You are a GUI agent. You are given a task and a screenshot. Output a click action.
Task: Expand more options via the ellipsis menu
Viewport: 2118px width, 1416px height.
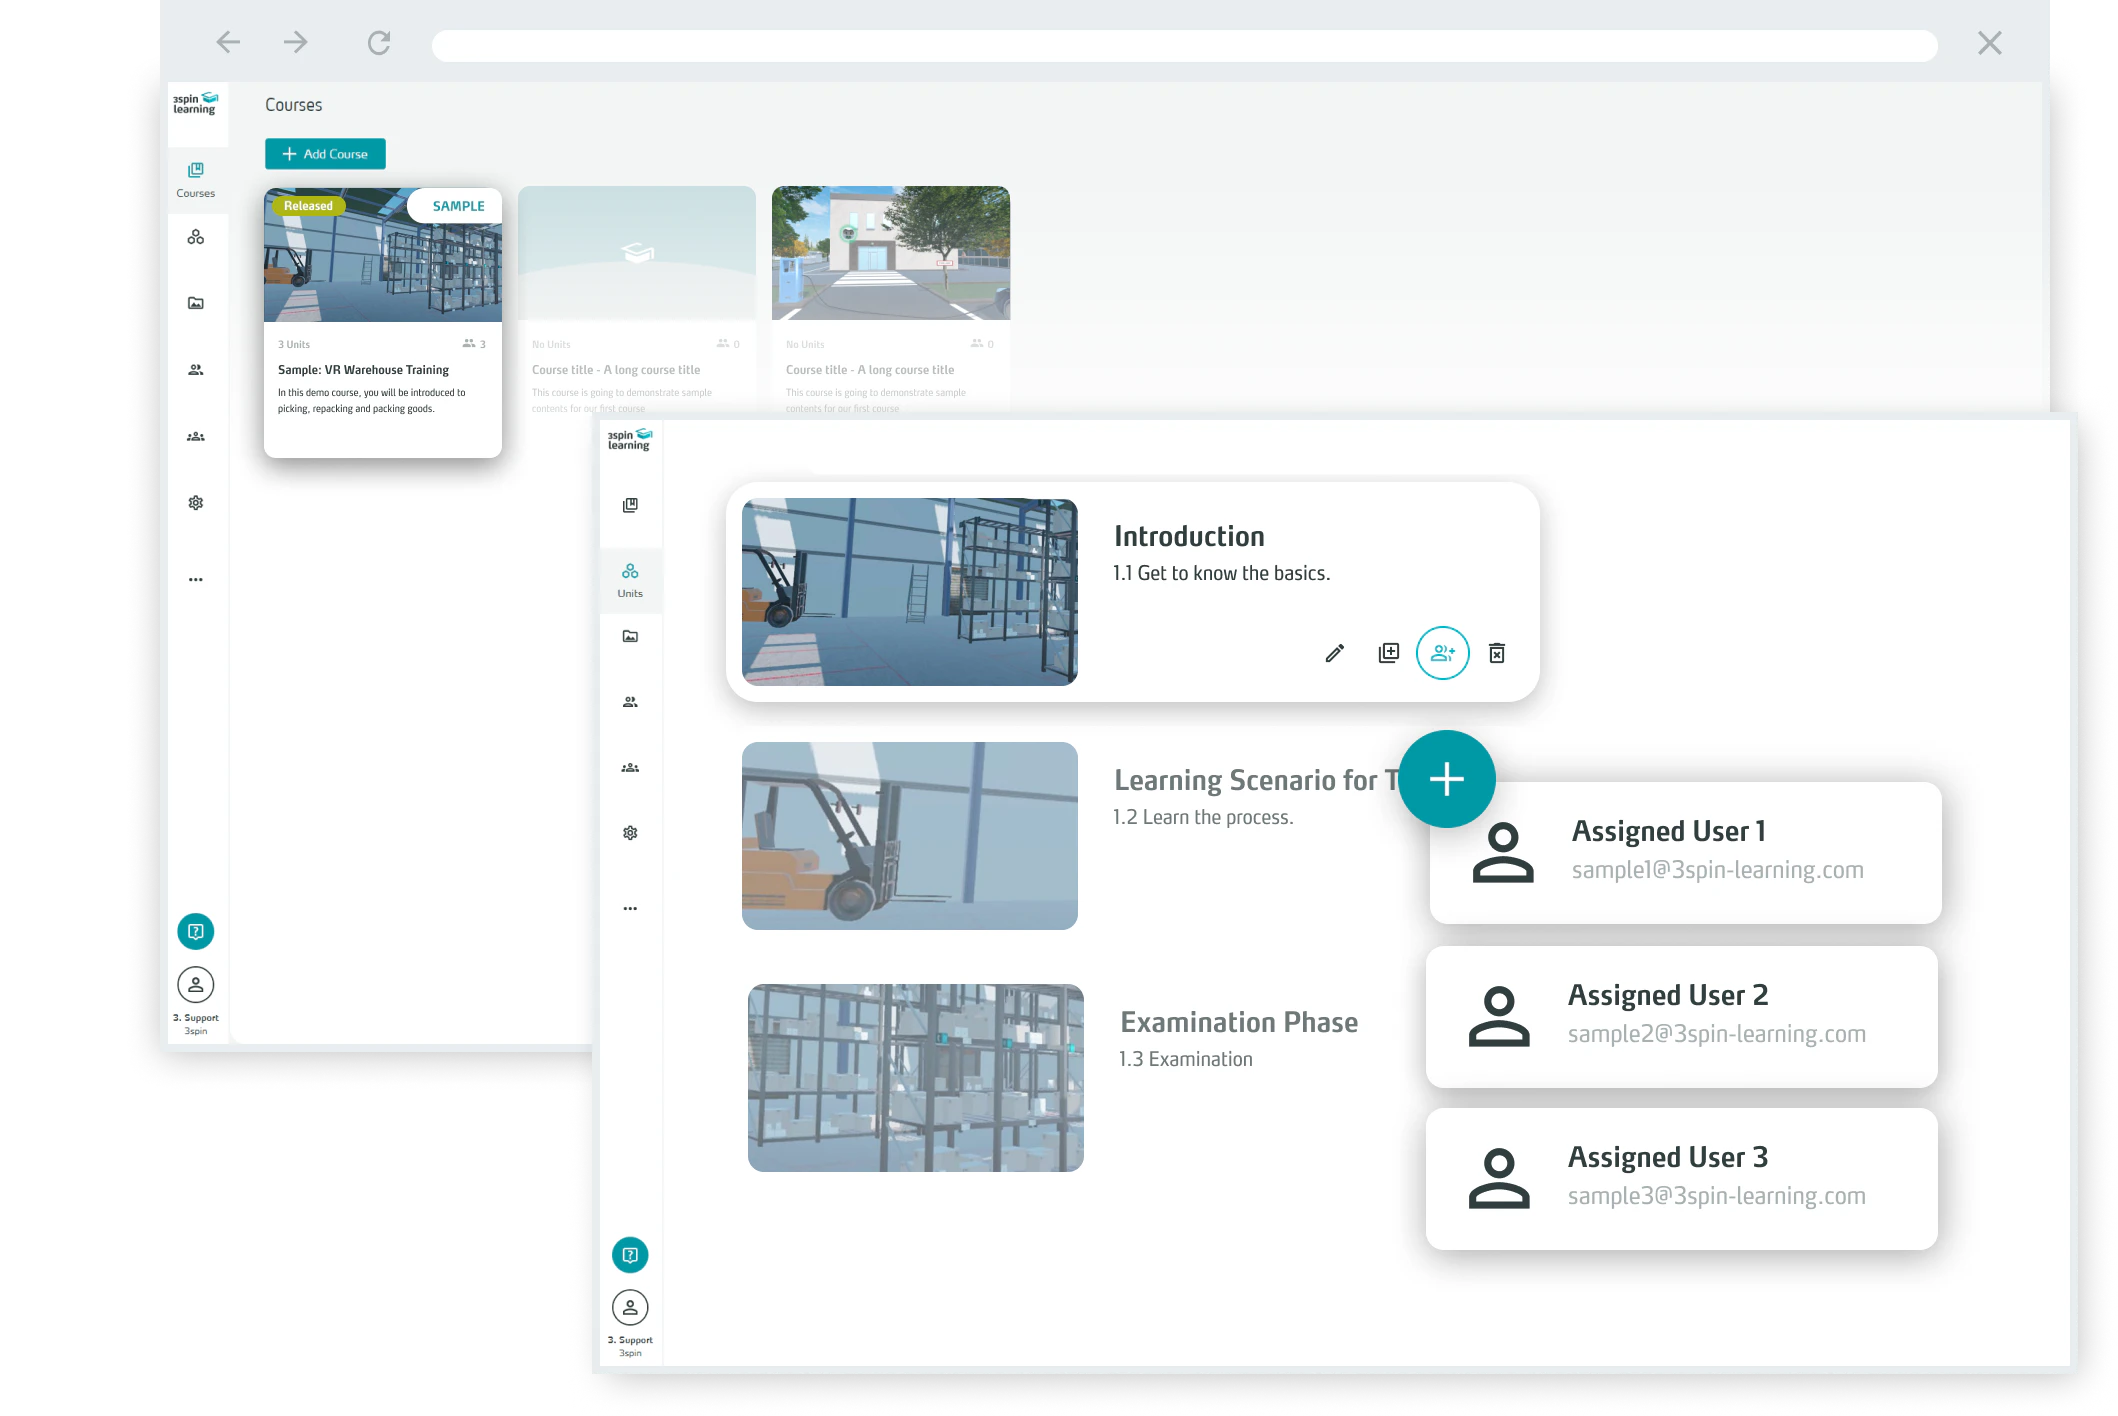tap(630, 908)
